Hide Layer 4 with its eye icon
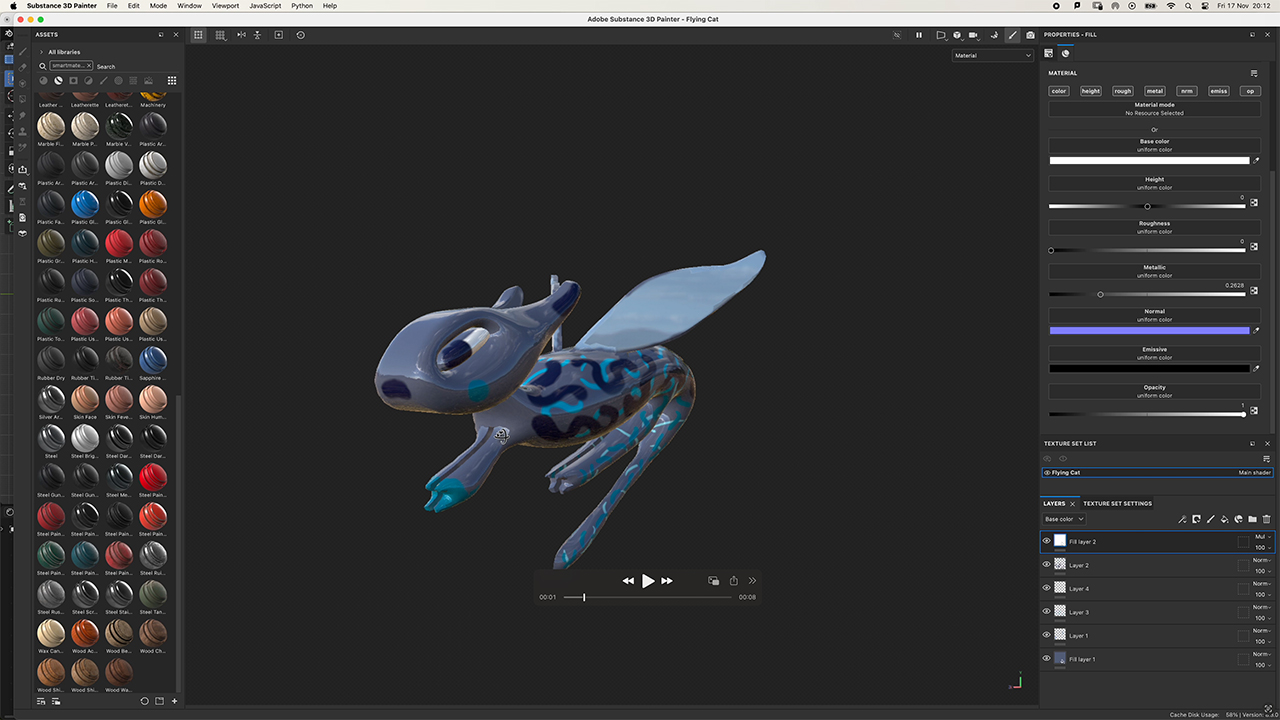 point(1047,588)
